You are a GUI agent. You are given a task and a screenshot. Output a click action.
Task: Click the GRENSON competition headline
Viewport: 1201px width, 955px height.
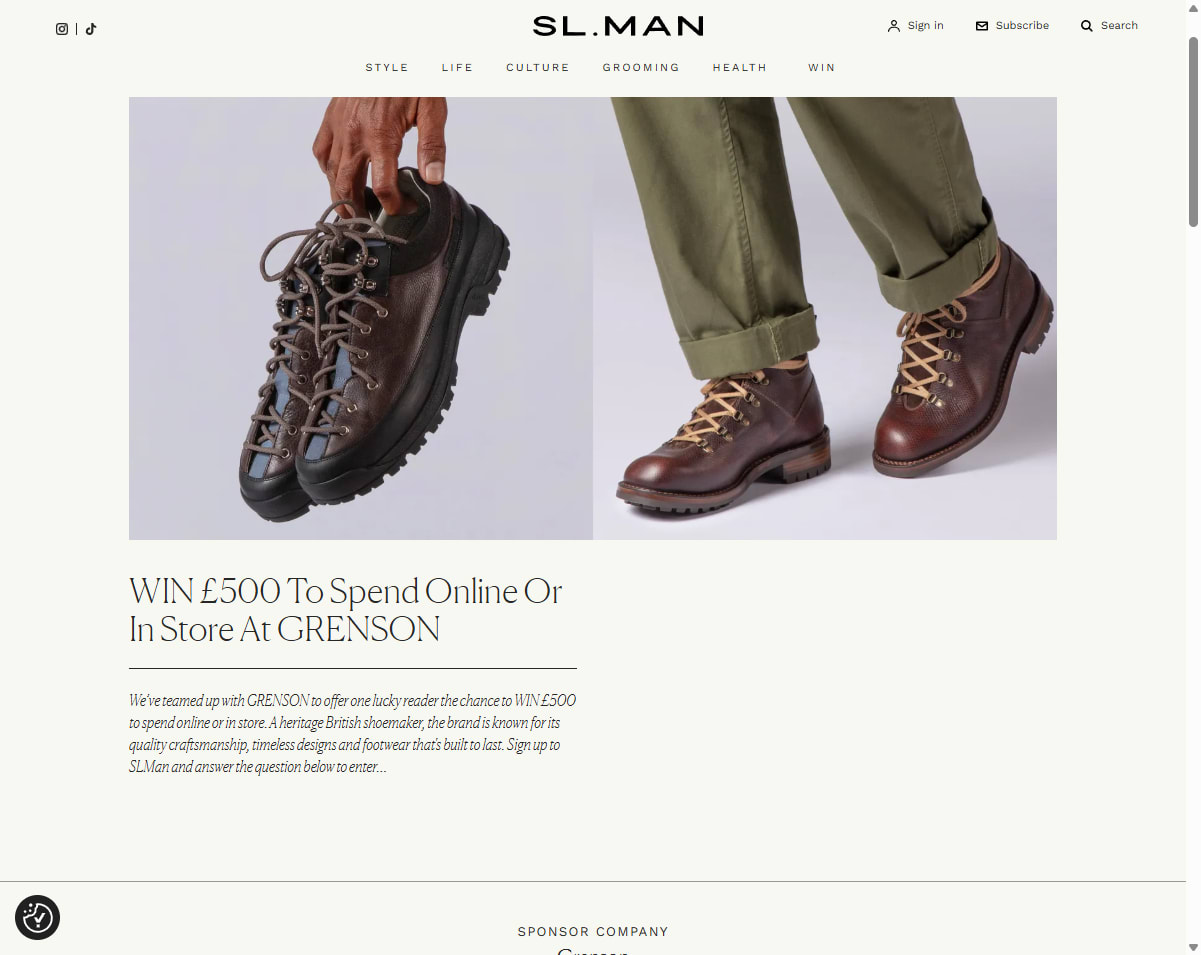pos(346,610)
